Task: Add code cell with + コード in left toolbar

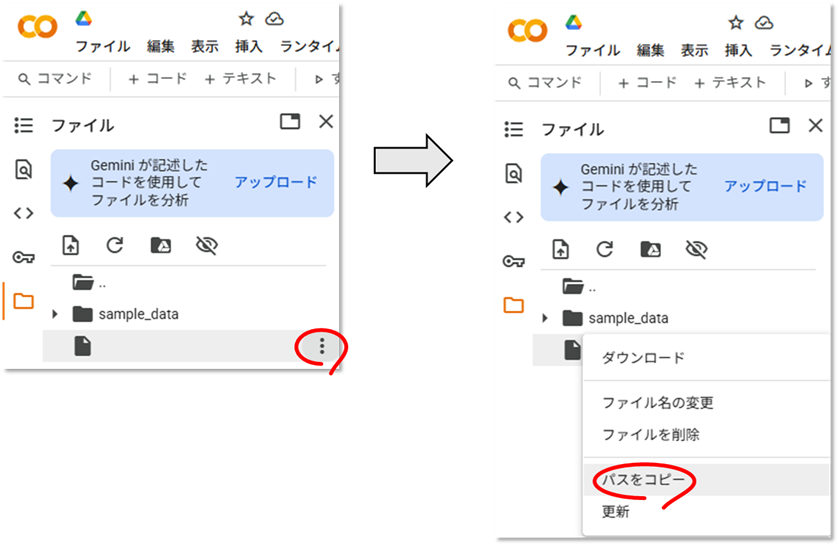Action: pos(158,79)
